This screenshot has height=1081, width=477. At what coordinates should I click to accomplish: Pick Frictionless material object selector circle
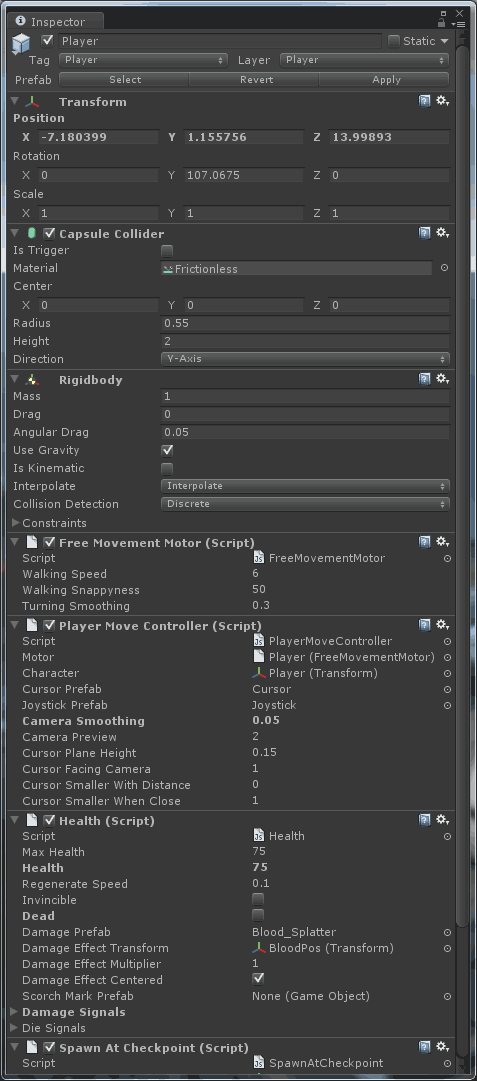(445, 267)
